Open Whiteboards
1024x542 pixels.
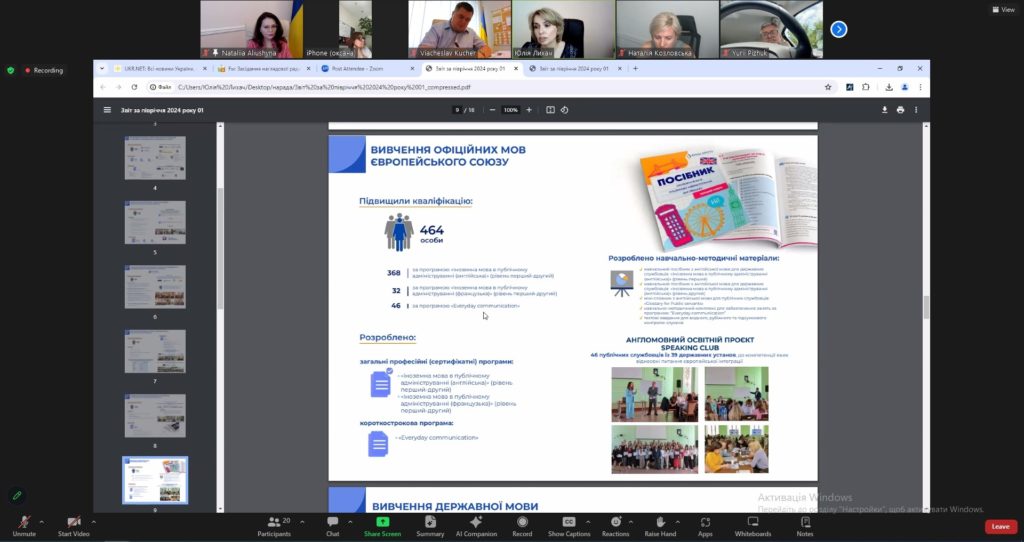coord(753,526)
